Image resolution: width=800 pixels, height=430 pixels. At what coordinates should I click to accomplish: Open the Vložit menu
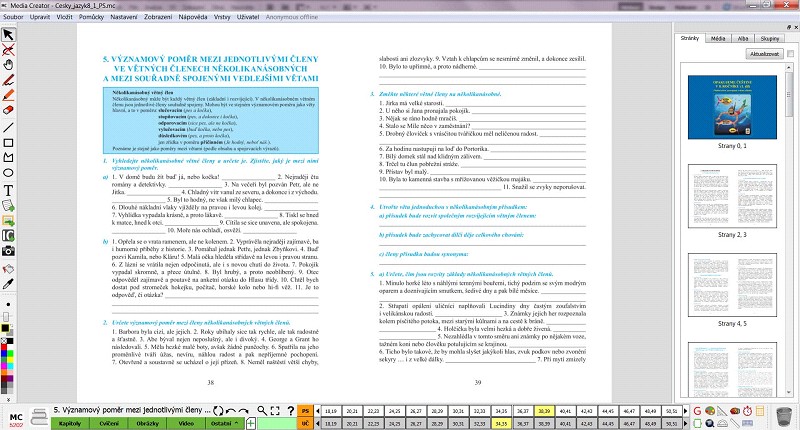[x=64, y=17]
